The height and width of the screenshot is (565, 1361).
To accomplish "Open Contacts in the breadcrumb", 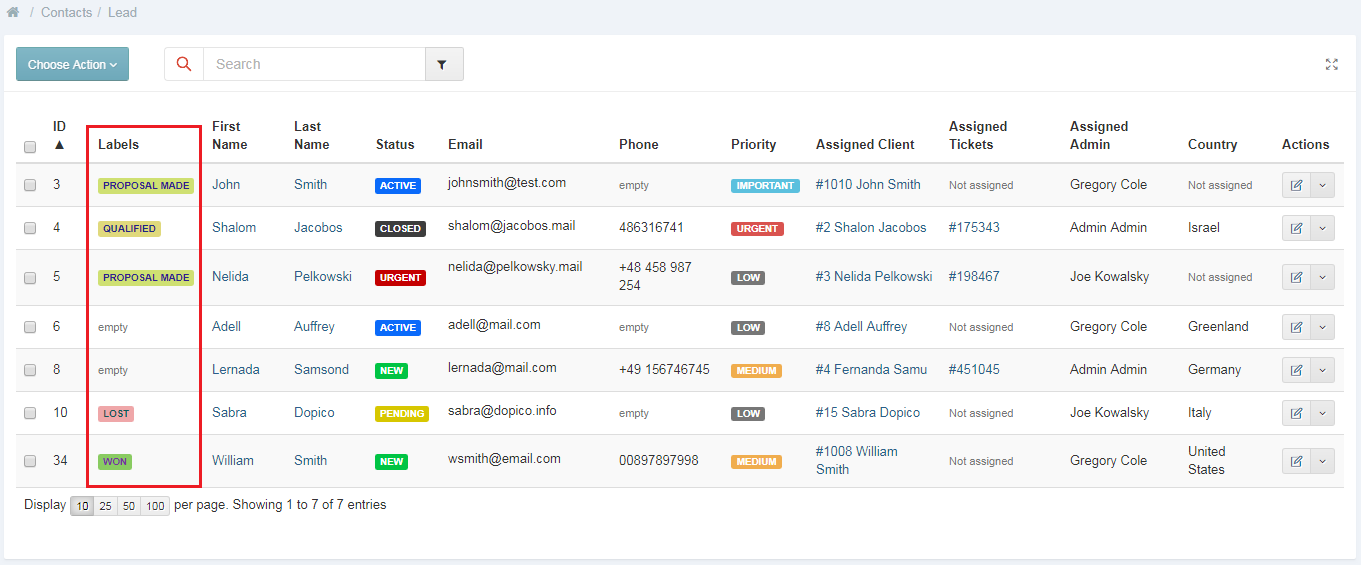I will (66, 13).
